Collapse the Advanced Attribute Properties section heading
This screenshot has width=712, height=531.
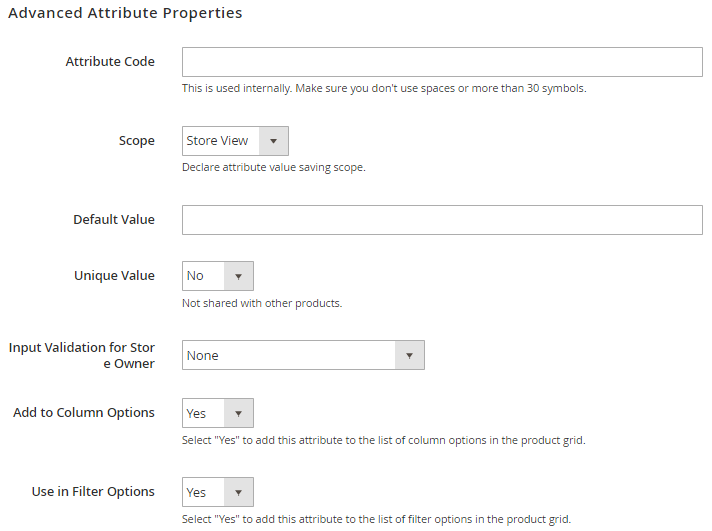click(x=125, y=14)
